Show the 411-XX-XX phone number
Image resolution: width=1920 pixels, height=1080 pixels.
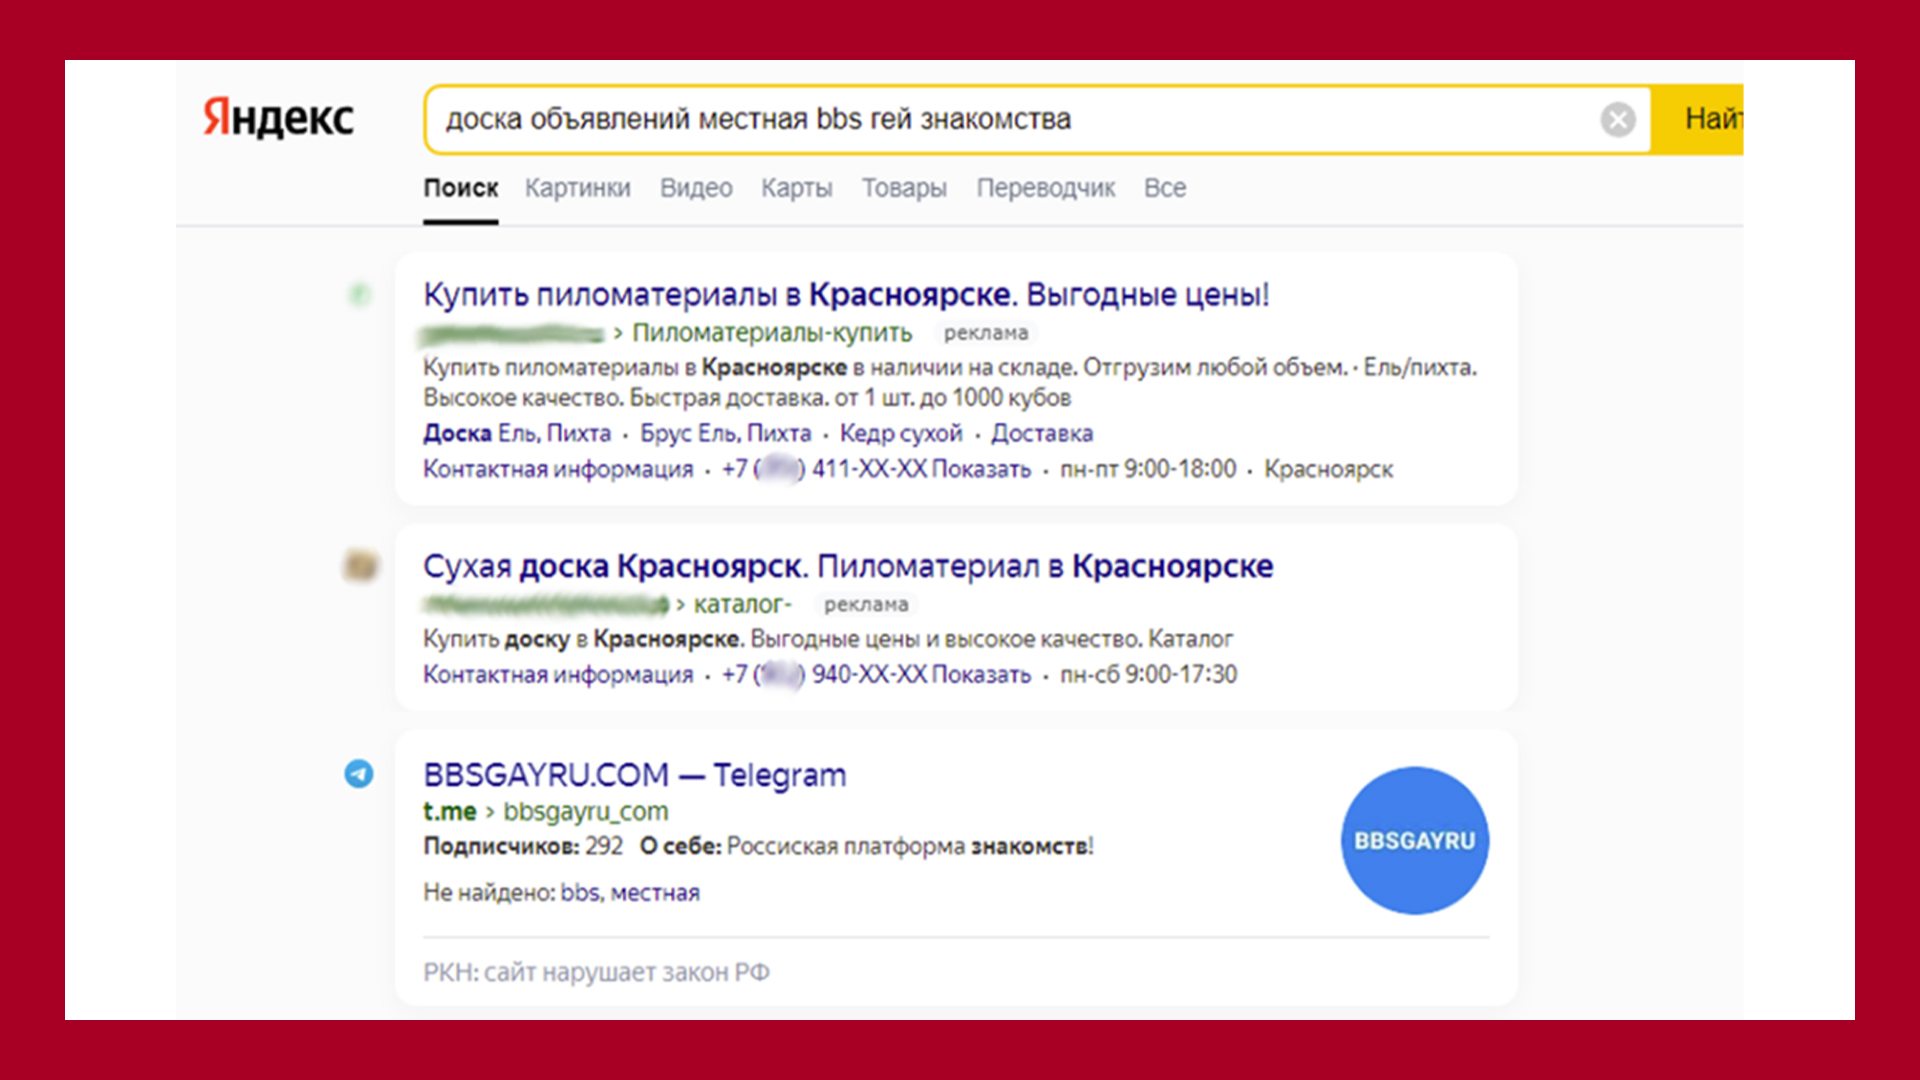click(876, 469)
